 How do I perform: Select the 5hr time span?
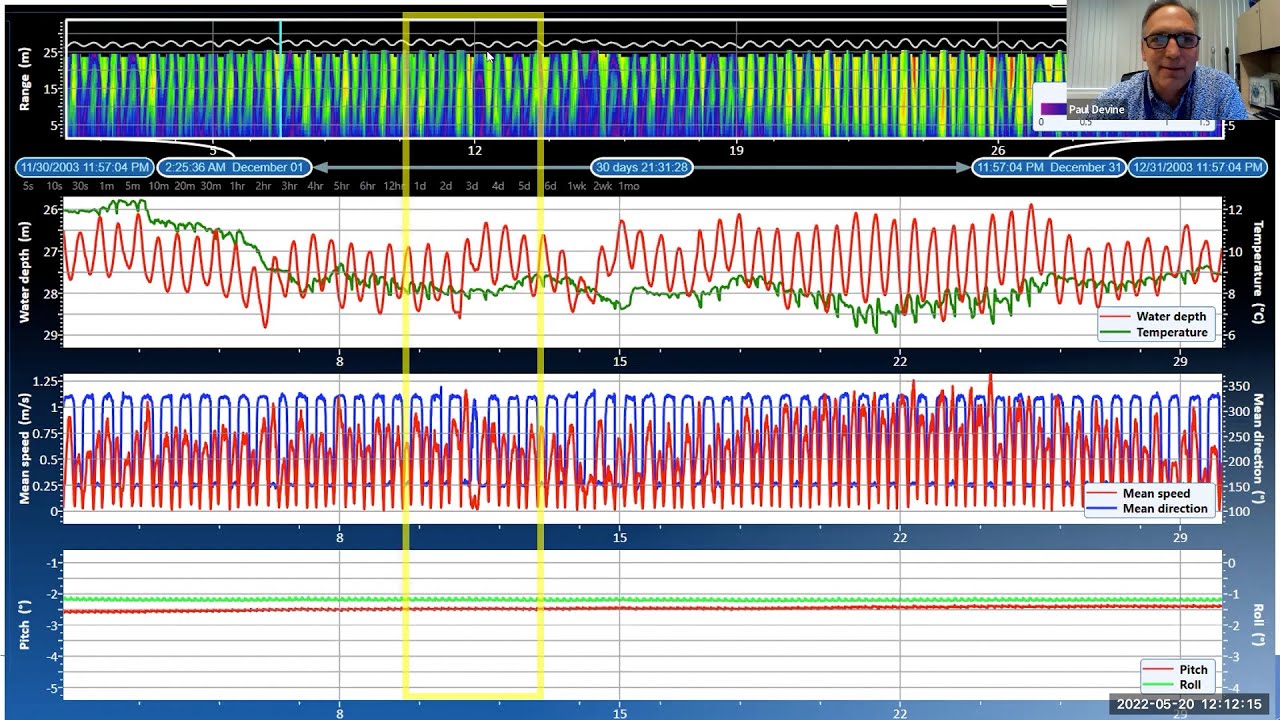click(341, 186)
